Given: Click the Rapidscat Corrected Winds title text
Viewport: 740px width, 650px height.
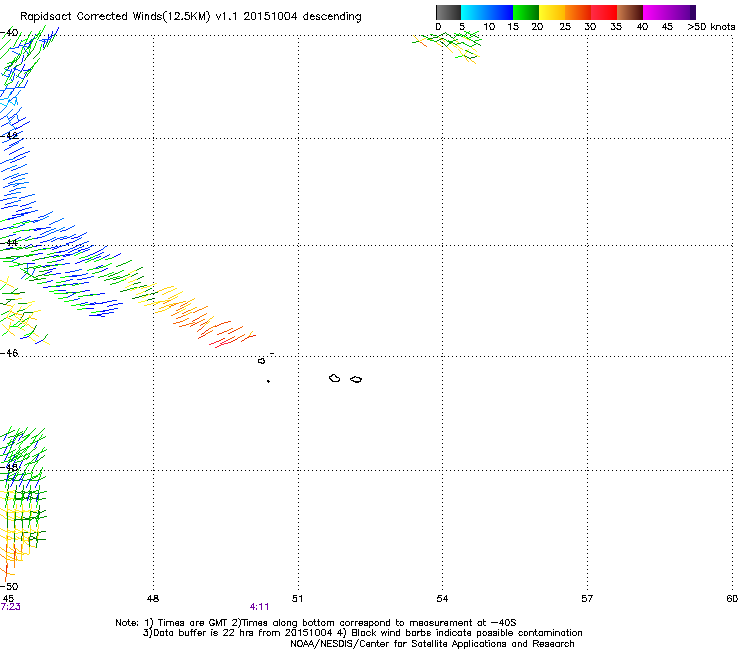Looking at the screenshot, I should coord(191,16).
